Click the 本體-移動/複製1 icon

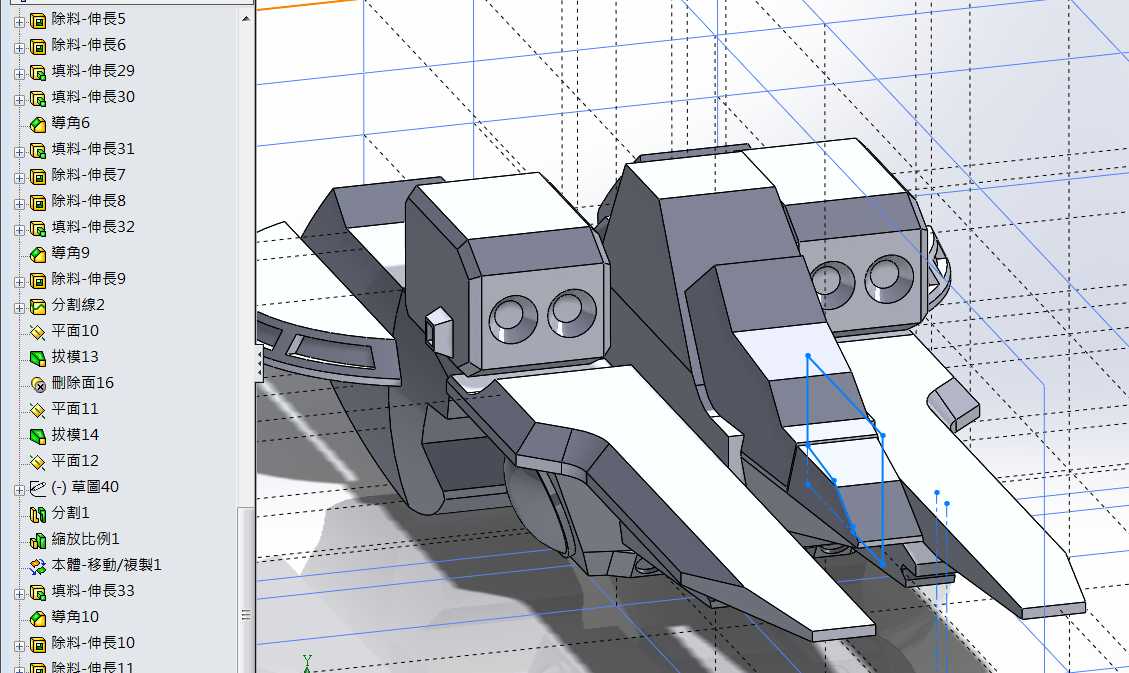tap(37, 566)
